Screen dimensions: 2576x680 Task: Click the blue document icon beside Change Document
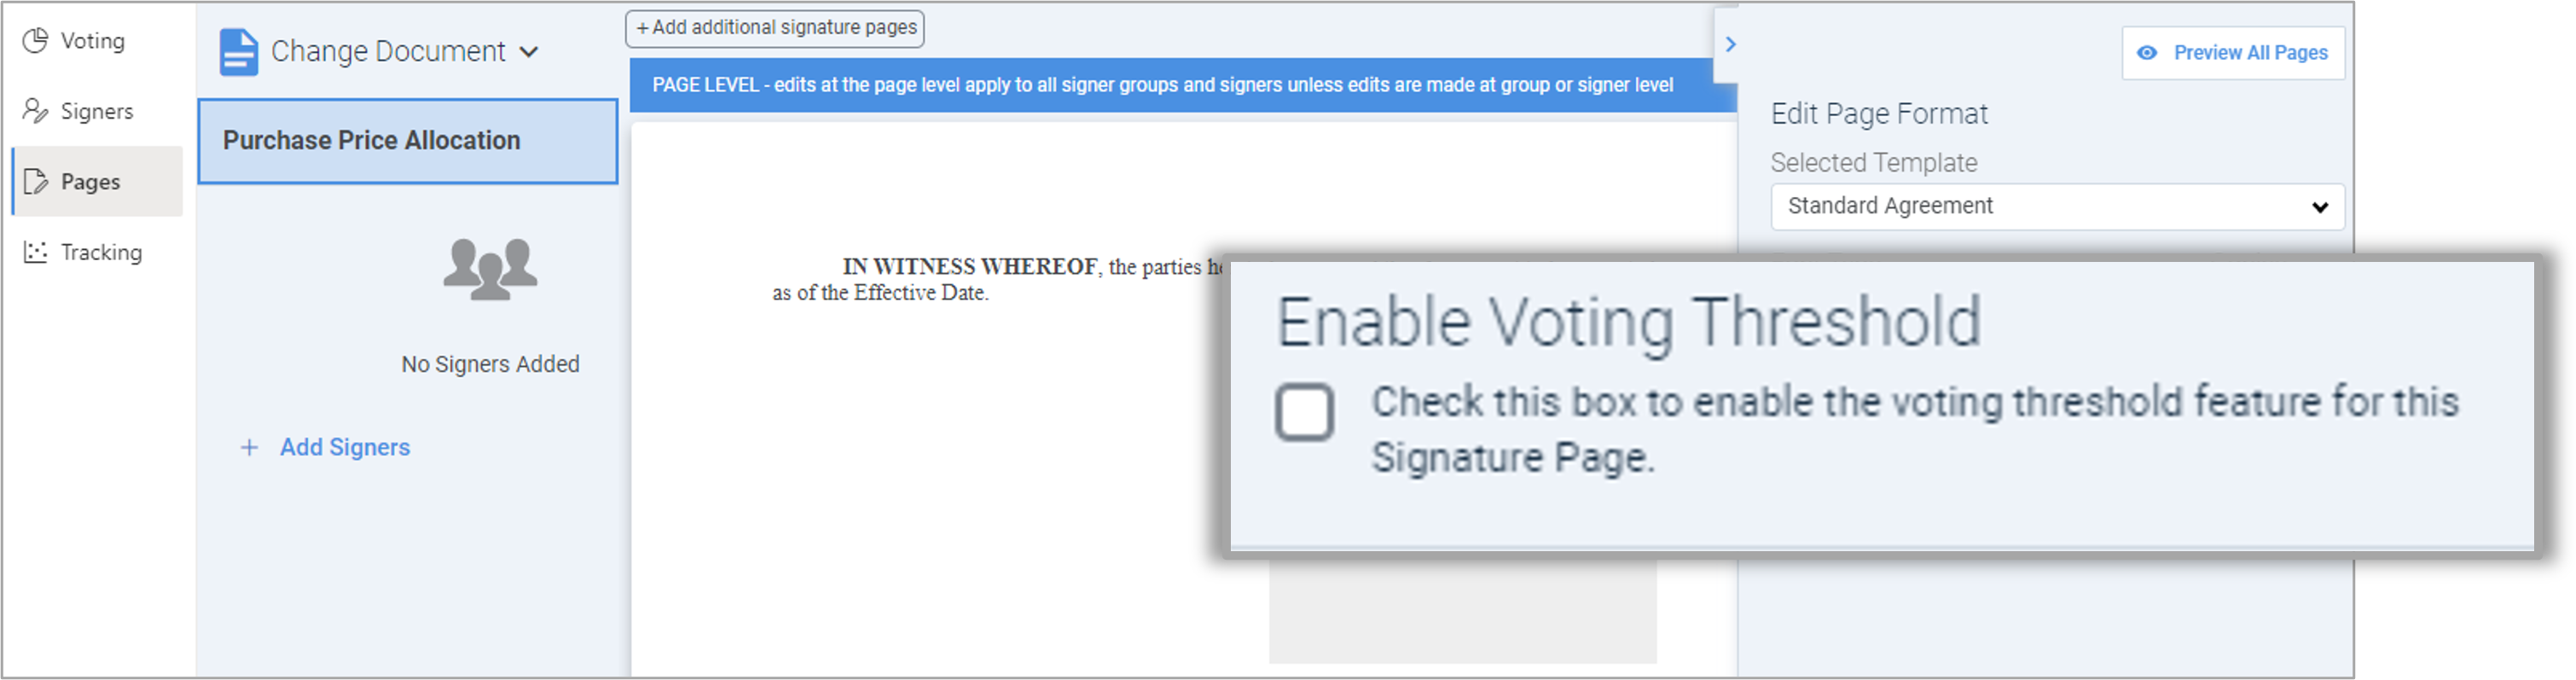point(238,50)
